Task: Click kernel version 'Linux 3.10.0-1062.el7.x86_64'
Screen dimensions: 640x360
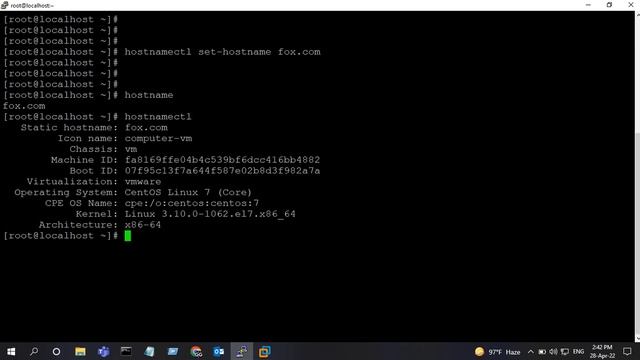Action: pyautogui.click(x=210, y=214)
